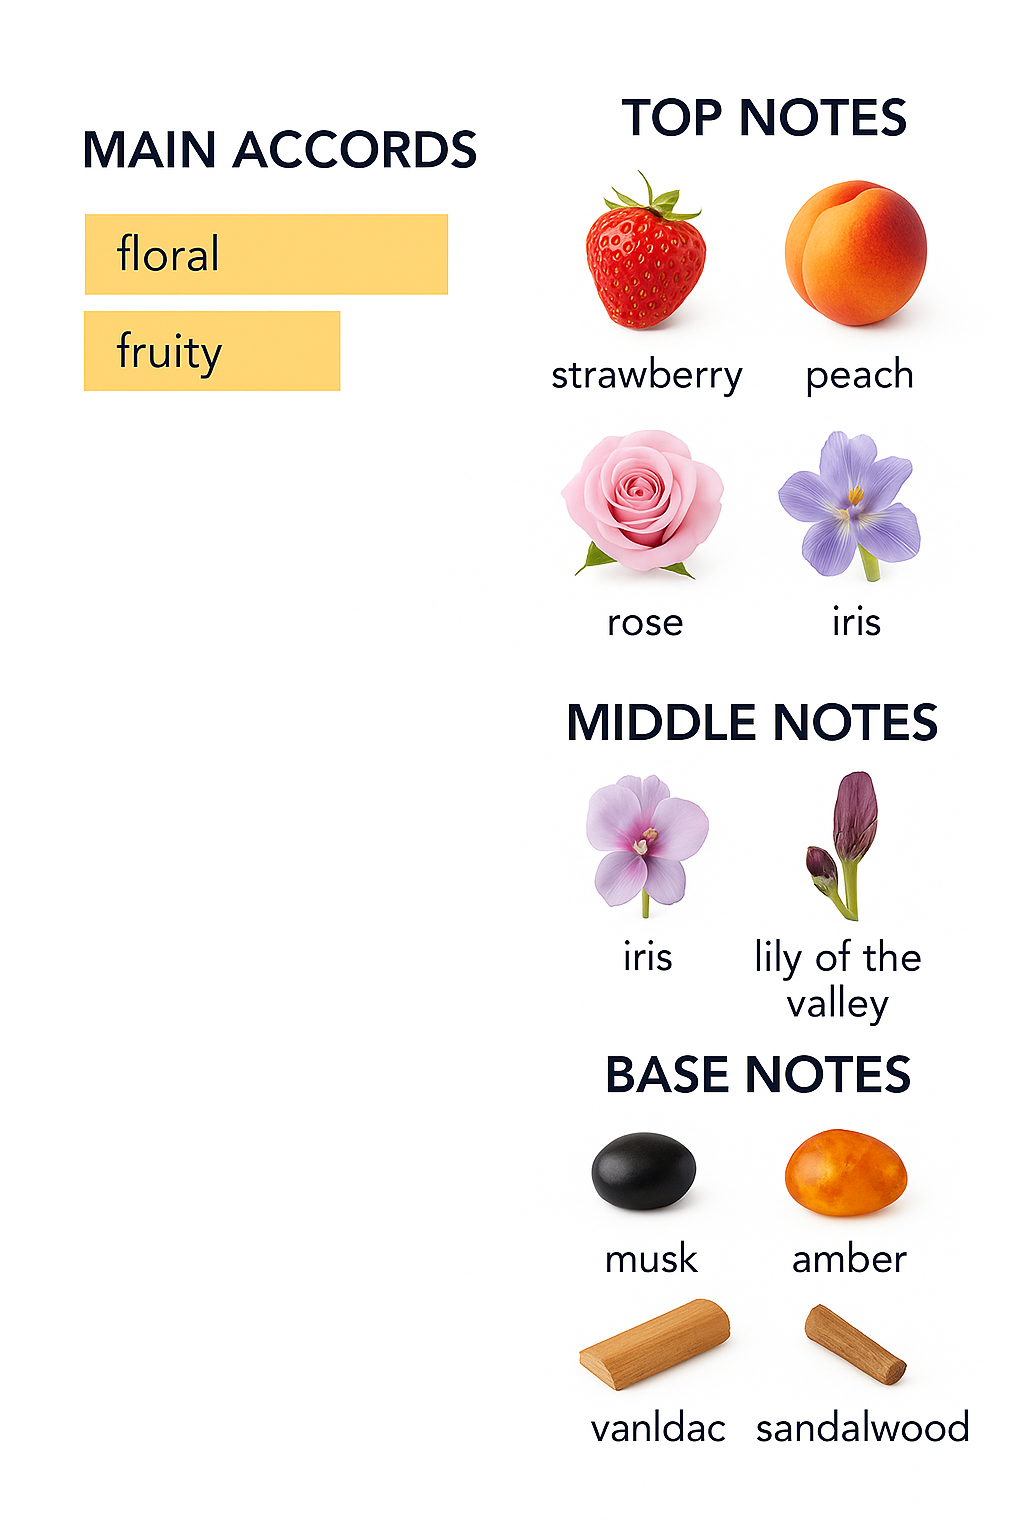
Task: Select the Middle Notes heading
Action: 752,722
